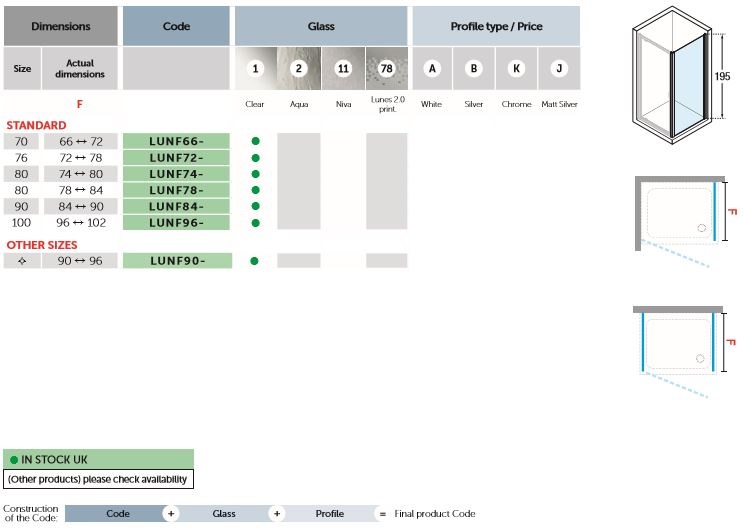Image resolution: width=744 pixels, height=529 pixels.
Task: Select product code LUNF74-
Action: [x=176, y=174]
